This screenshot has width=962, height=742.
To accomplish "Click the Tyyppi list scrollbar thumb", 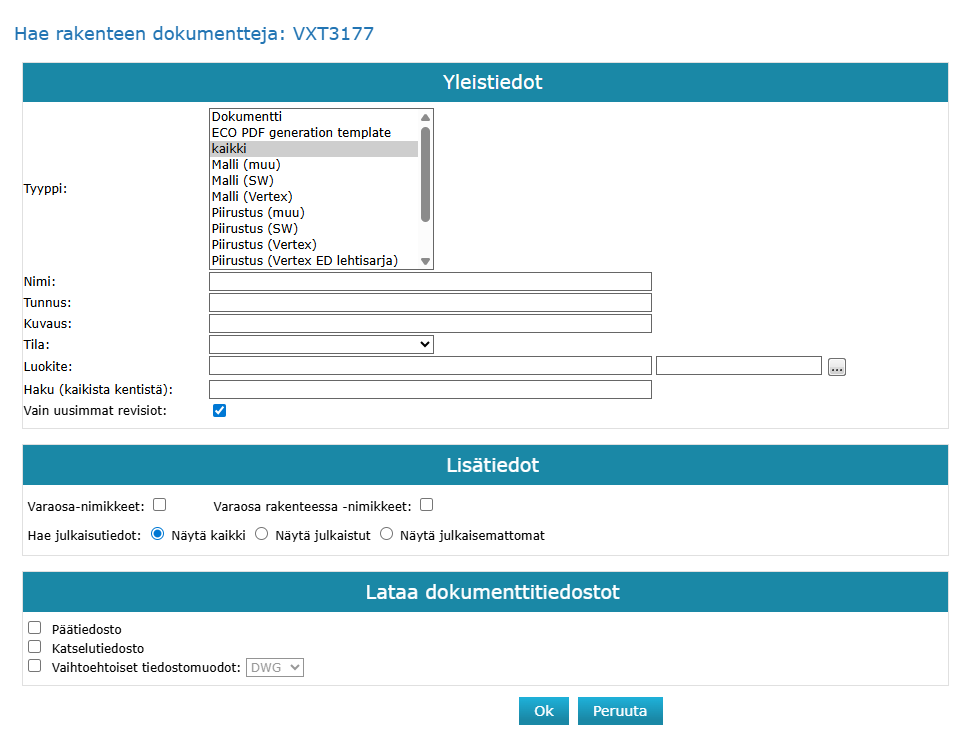I will coord(425,174).
